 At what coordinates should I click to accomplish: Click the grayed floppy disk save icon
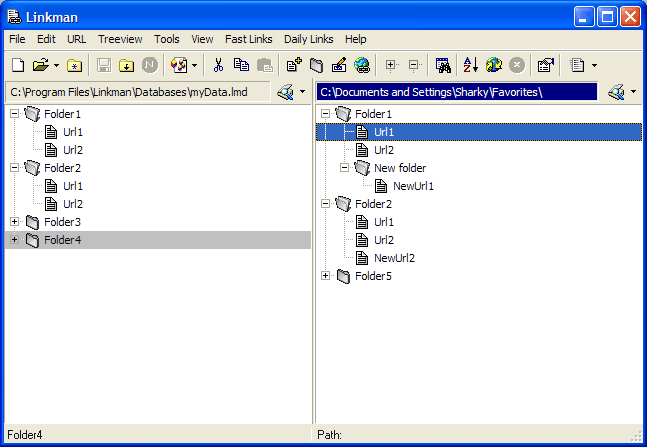point(104,65)
